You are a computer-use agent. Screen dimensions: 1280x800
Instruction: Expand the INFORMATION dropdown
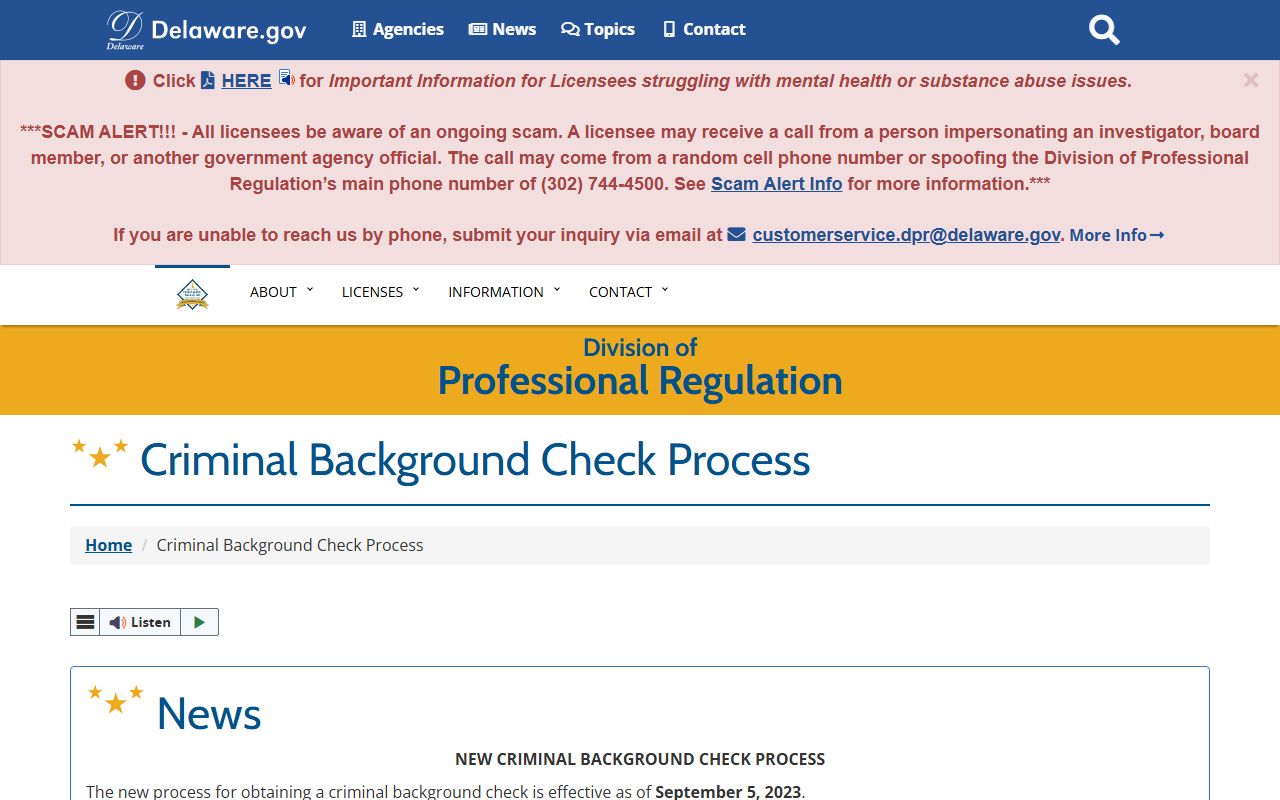point(505,292)
